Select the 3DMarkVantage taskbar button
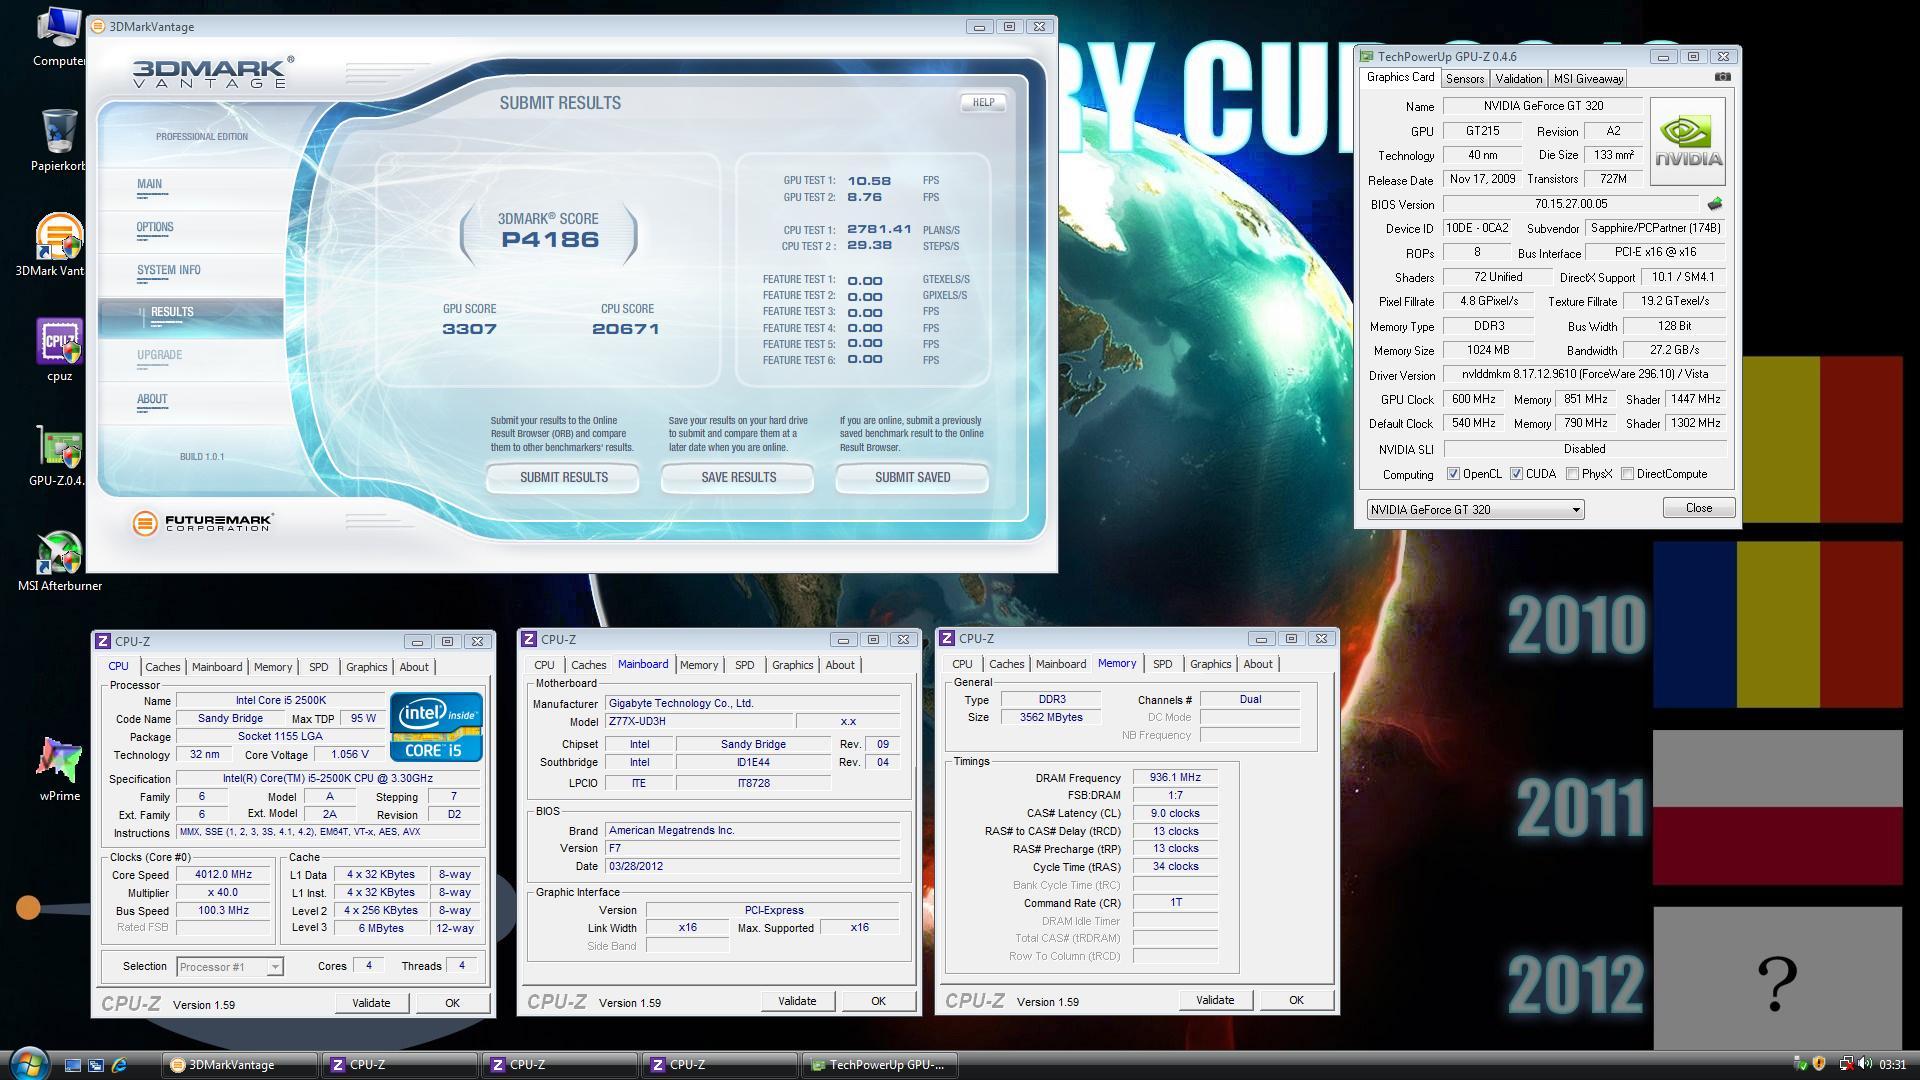Screen dimensions: 1920x1080 coord(239,1065)
